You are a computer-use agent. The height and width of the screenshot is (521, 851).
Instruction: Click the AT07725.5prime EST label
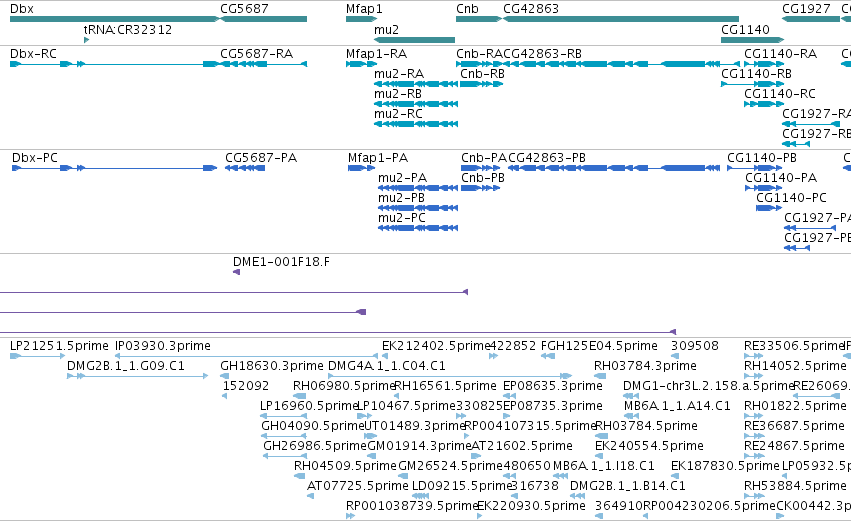pyautogui.click(x=358, y=487)
